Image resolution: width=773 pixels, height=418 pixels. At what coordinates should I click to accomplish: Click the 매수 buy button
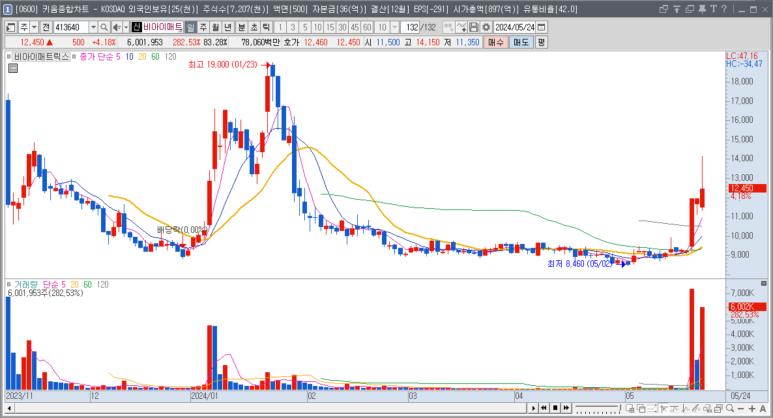pos(496,42)
